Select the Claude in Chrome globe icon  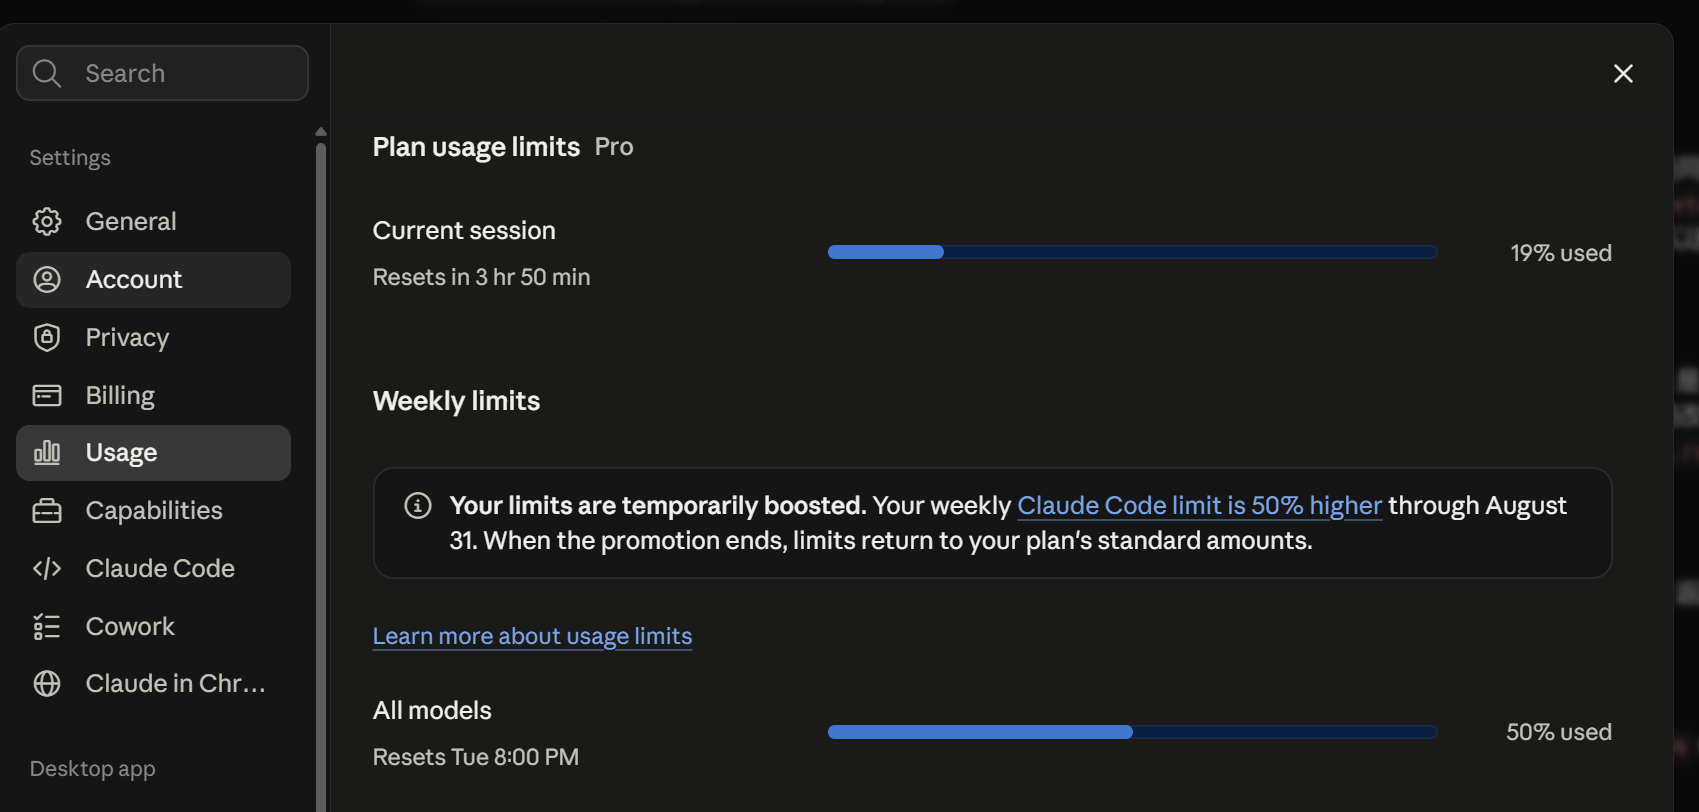pyautogui.click(x=47, y=683)
